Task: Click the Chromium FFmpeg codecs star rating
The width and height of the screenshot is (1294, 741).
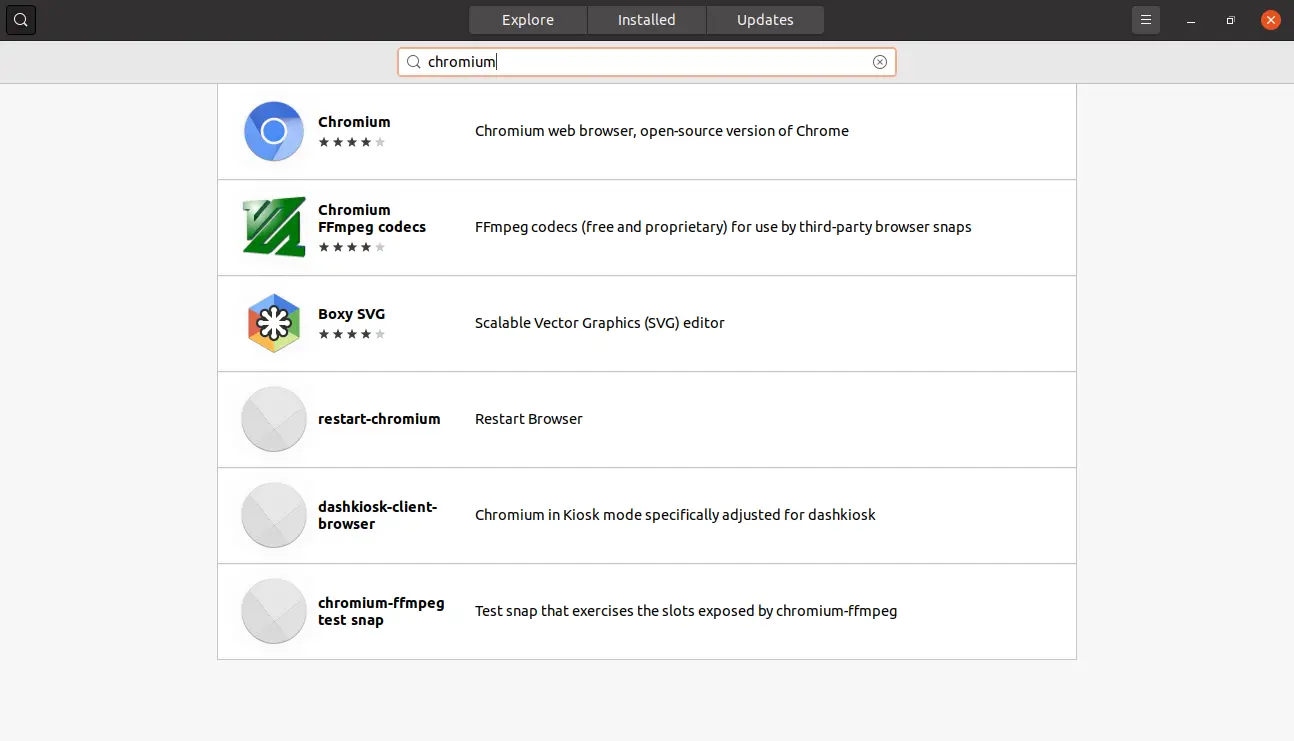Action: point(351,247)
